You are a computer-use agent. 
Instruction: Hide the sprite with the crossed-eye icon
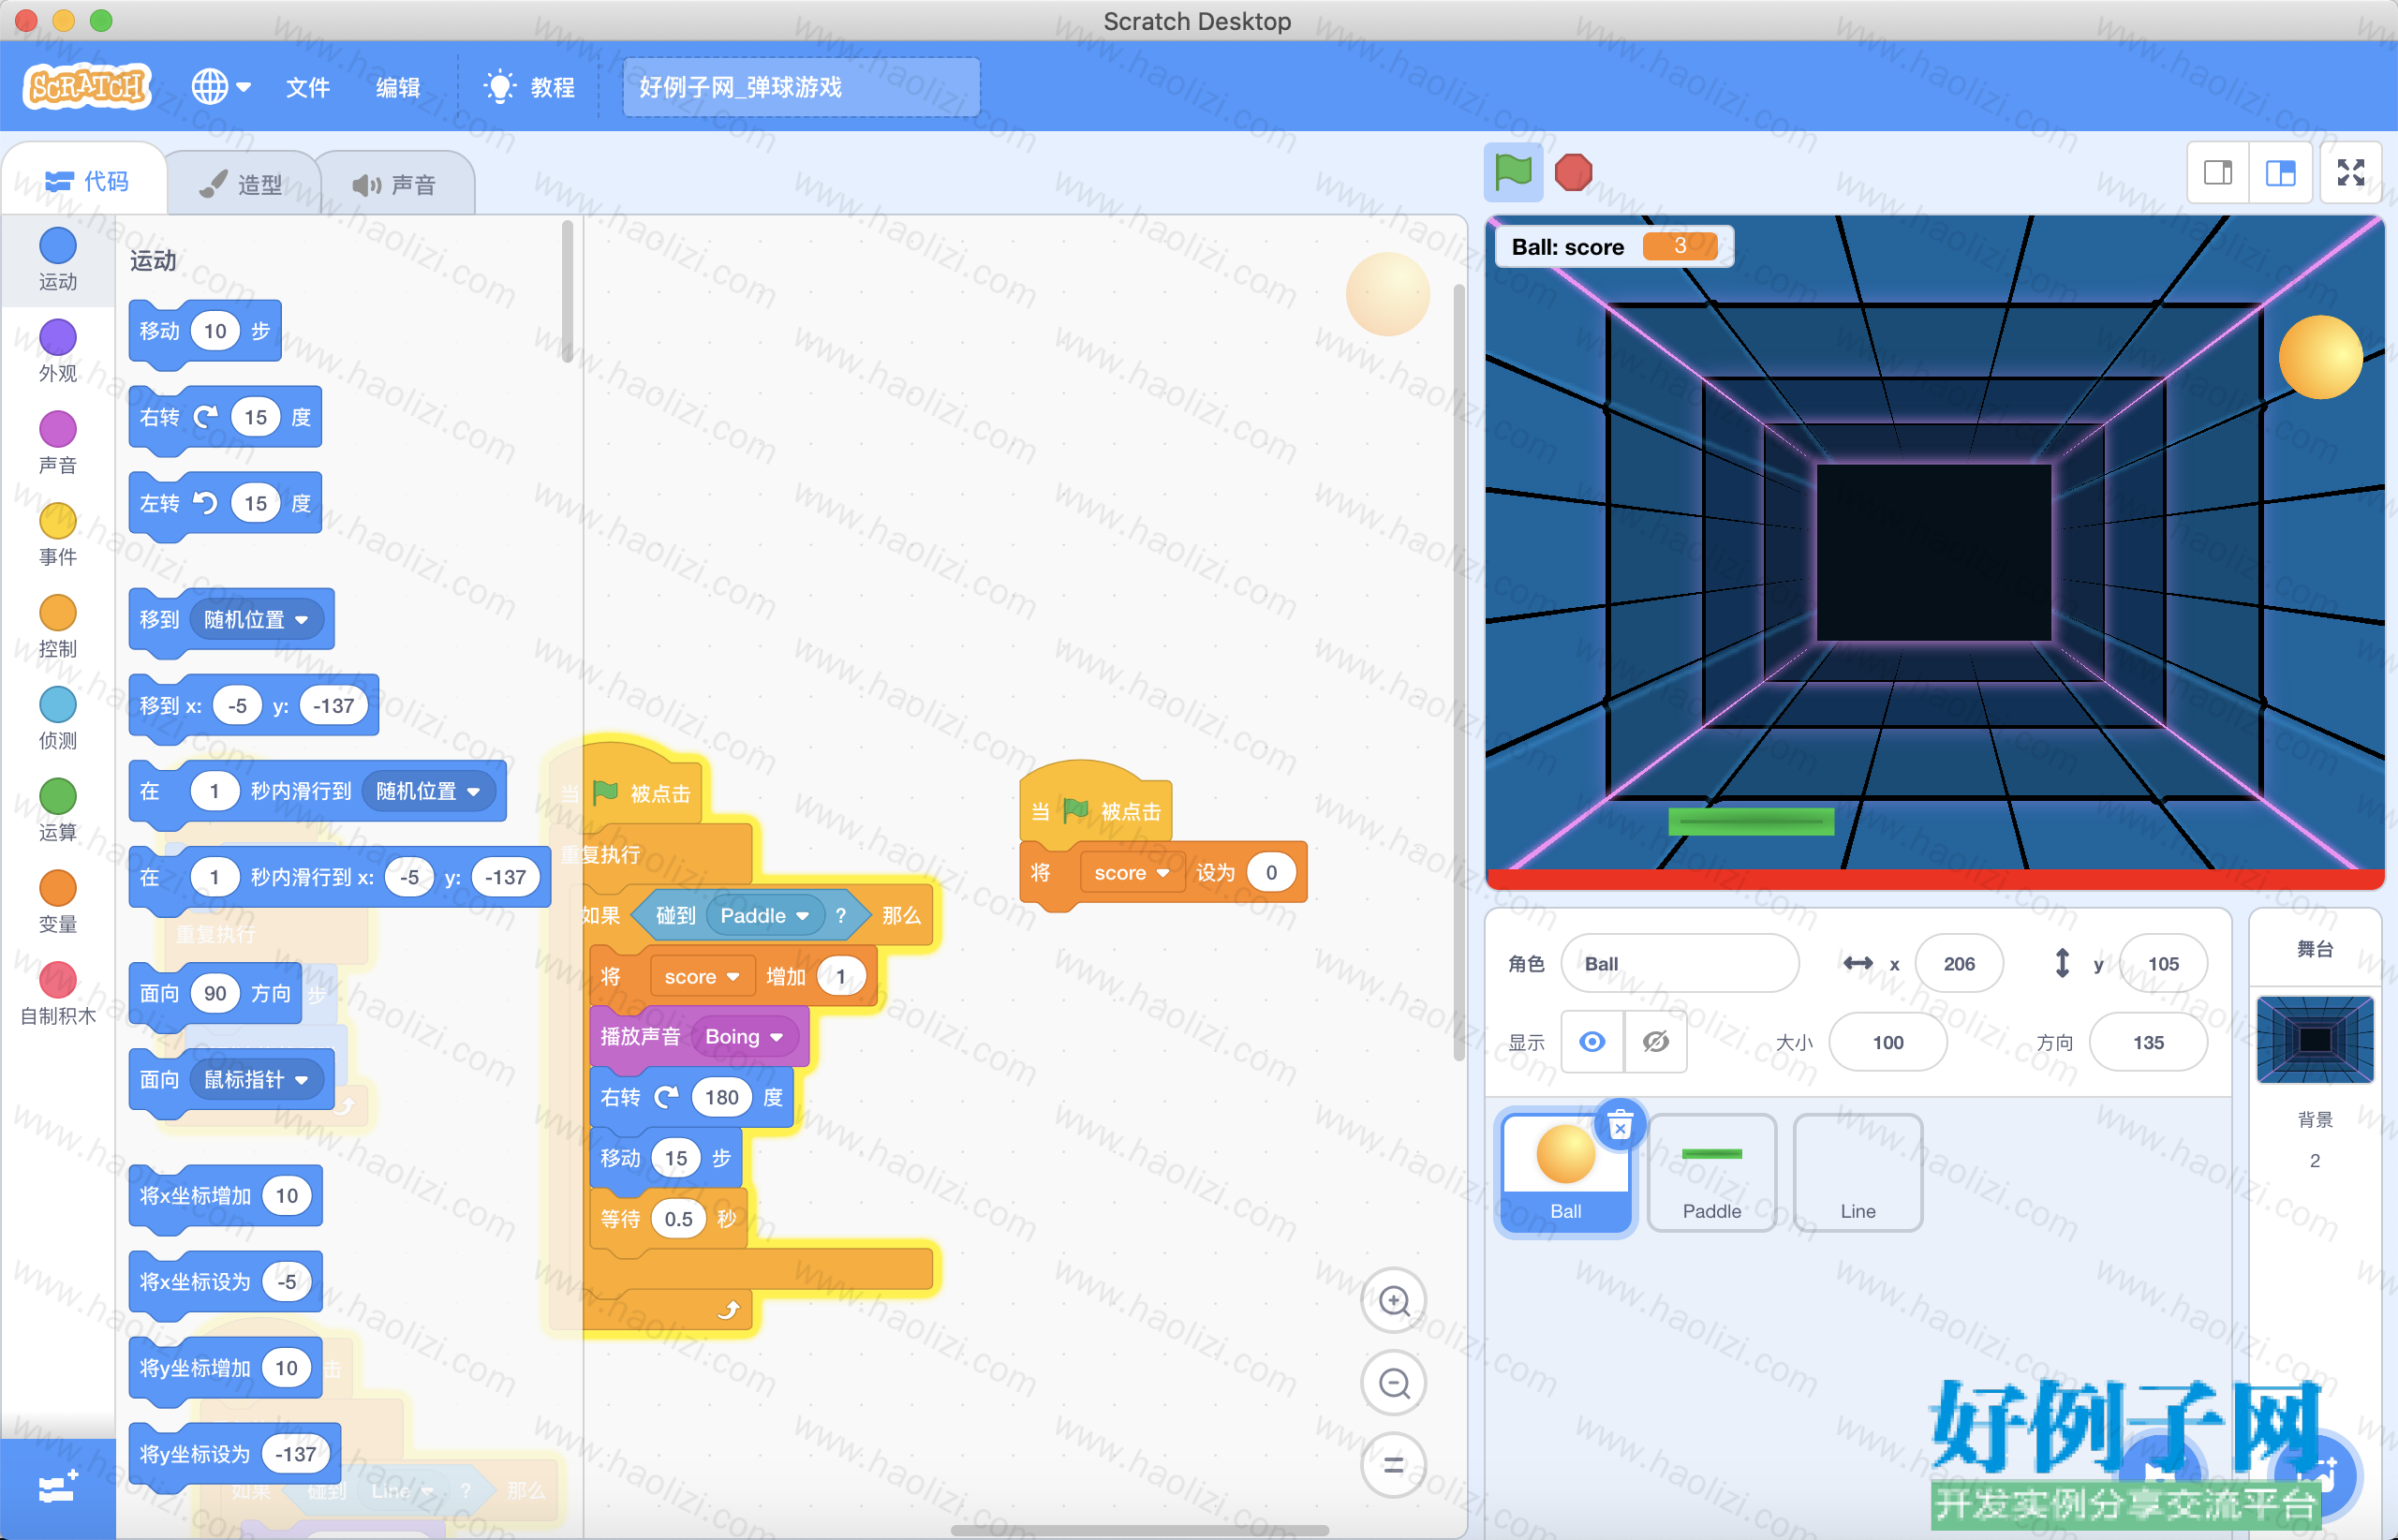[x=1656, y=1042]
